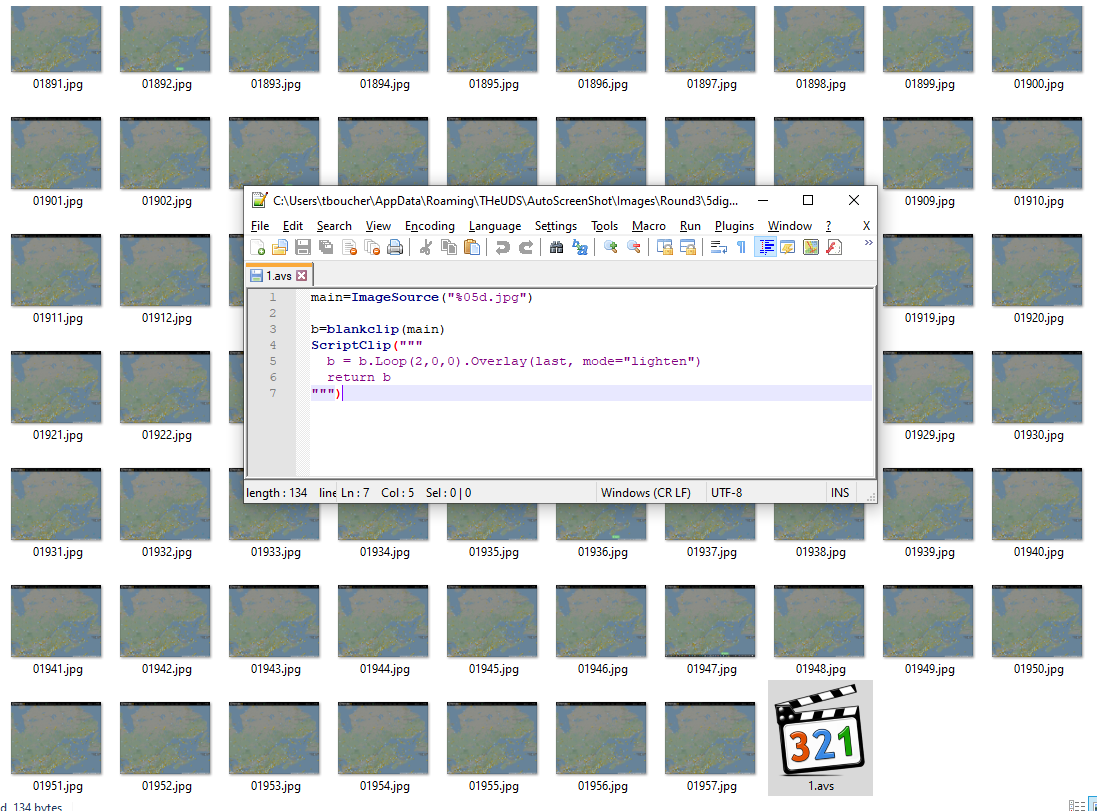Open the Tools menu

[x=604, y=226]
